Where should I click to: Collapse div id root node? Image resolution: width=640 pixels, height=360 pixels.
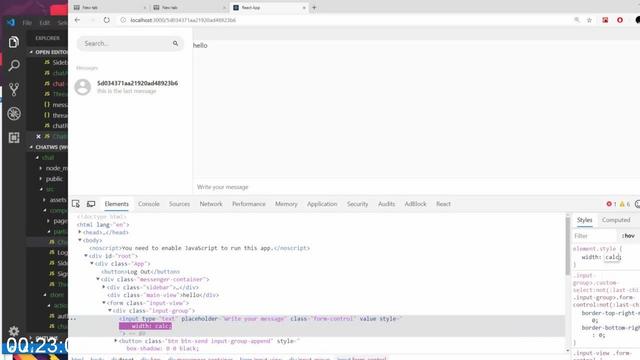pos(86,256)
